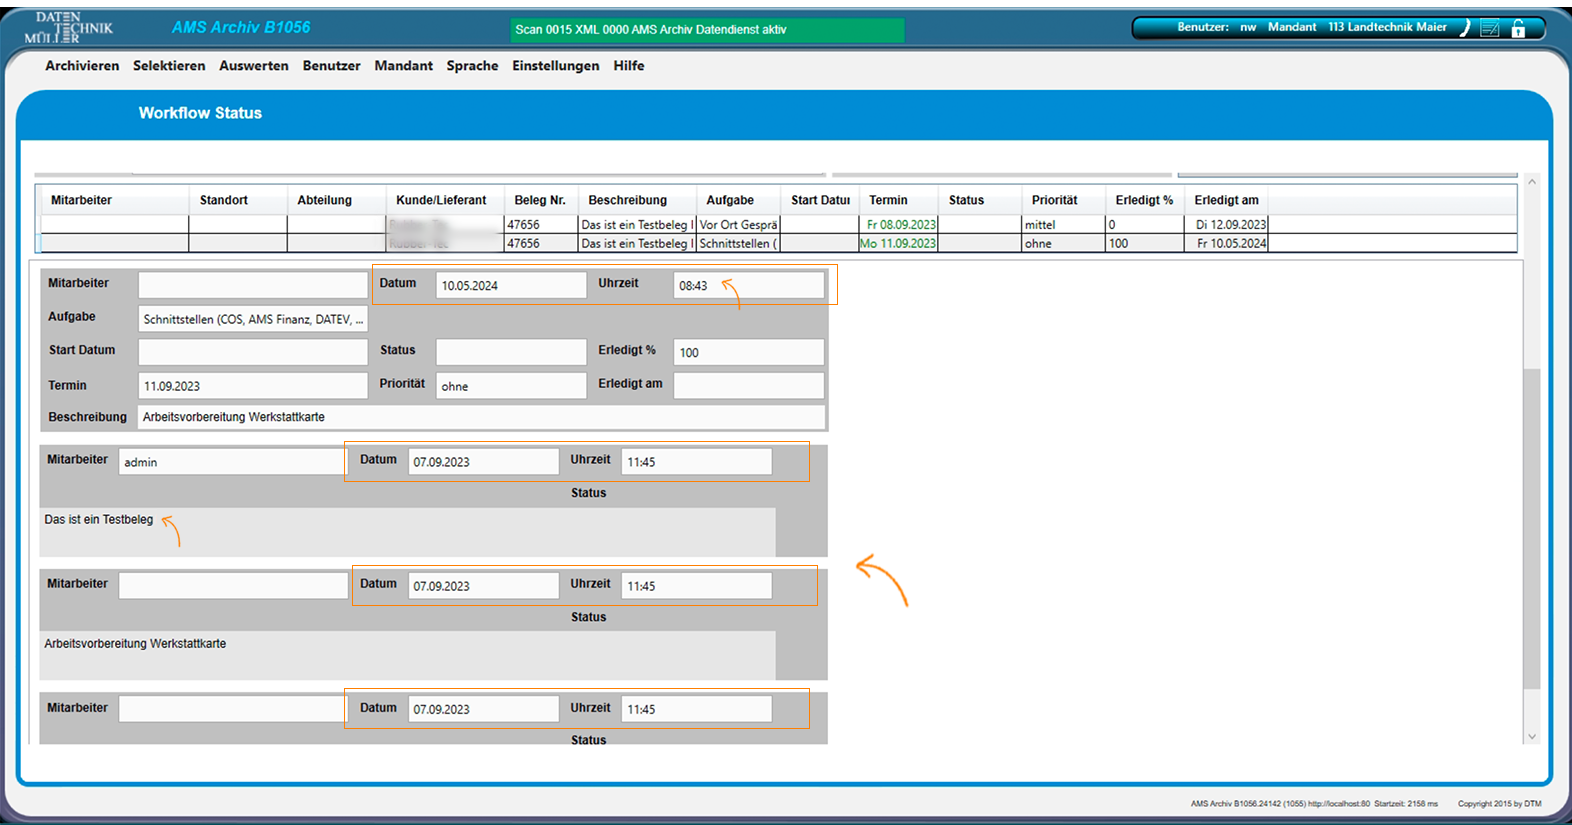This screenshot has width=1572, height=825.
Task: Open the Selektieren menu
Action: (169, 66)
